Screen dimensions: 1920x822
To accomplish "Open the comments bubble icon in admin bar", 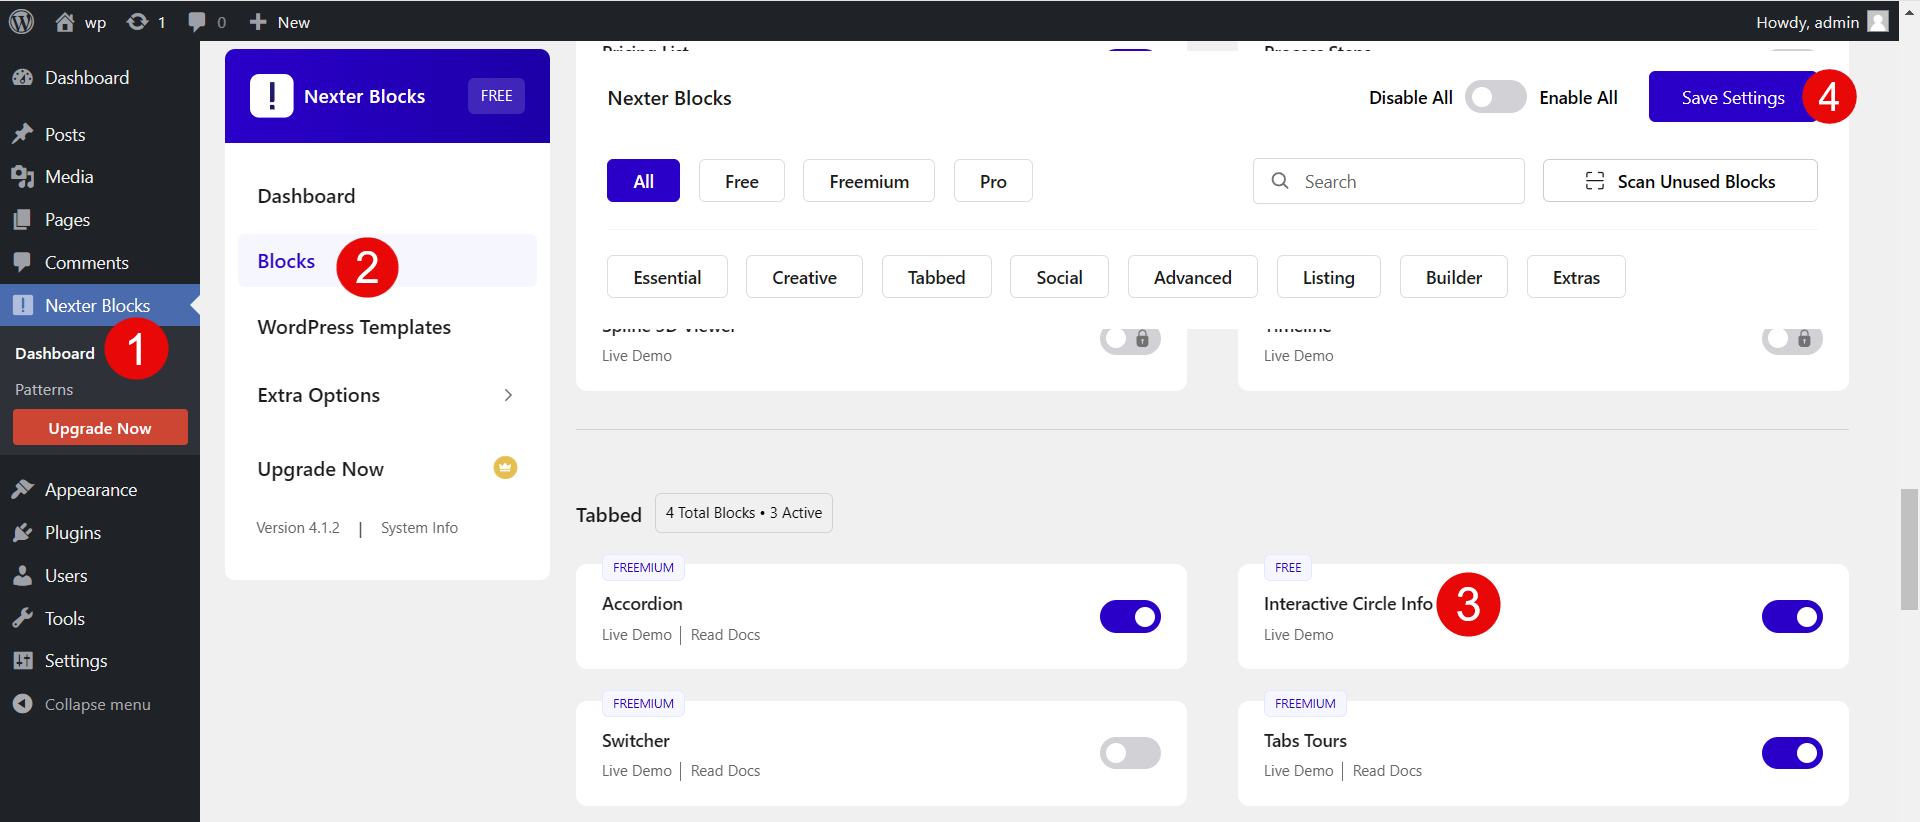I will point(197,21).
